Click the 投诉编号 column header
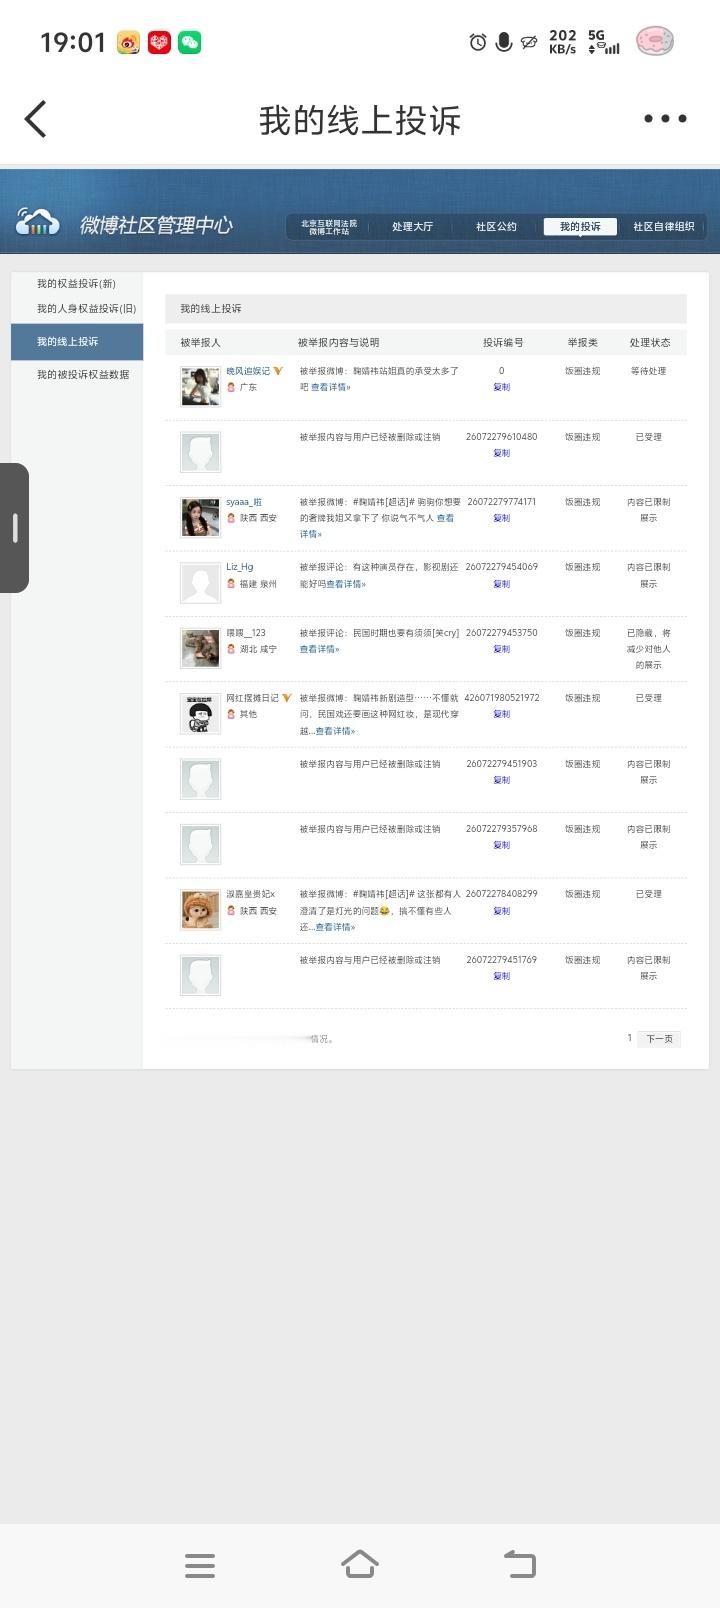Screen dimensions: 720x1608 pyautogui.click(x=503, y=342)
